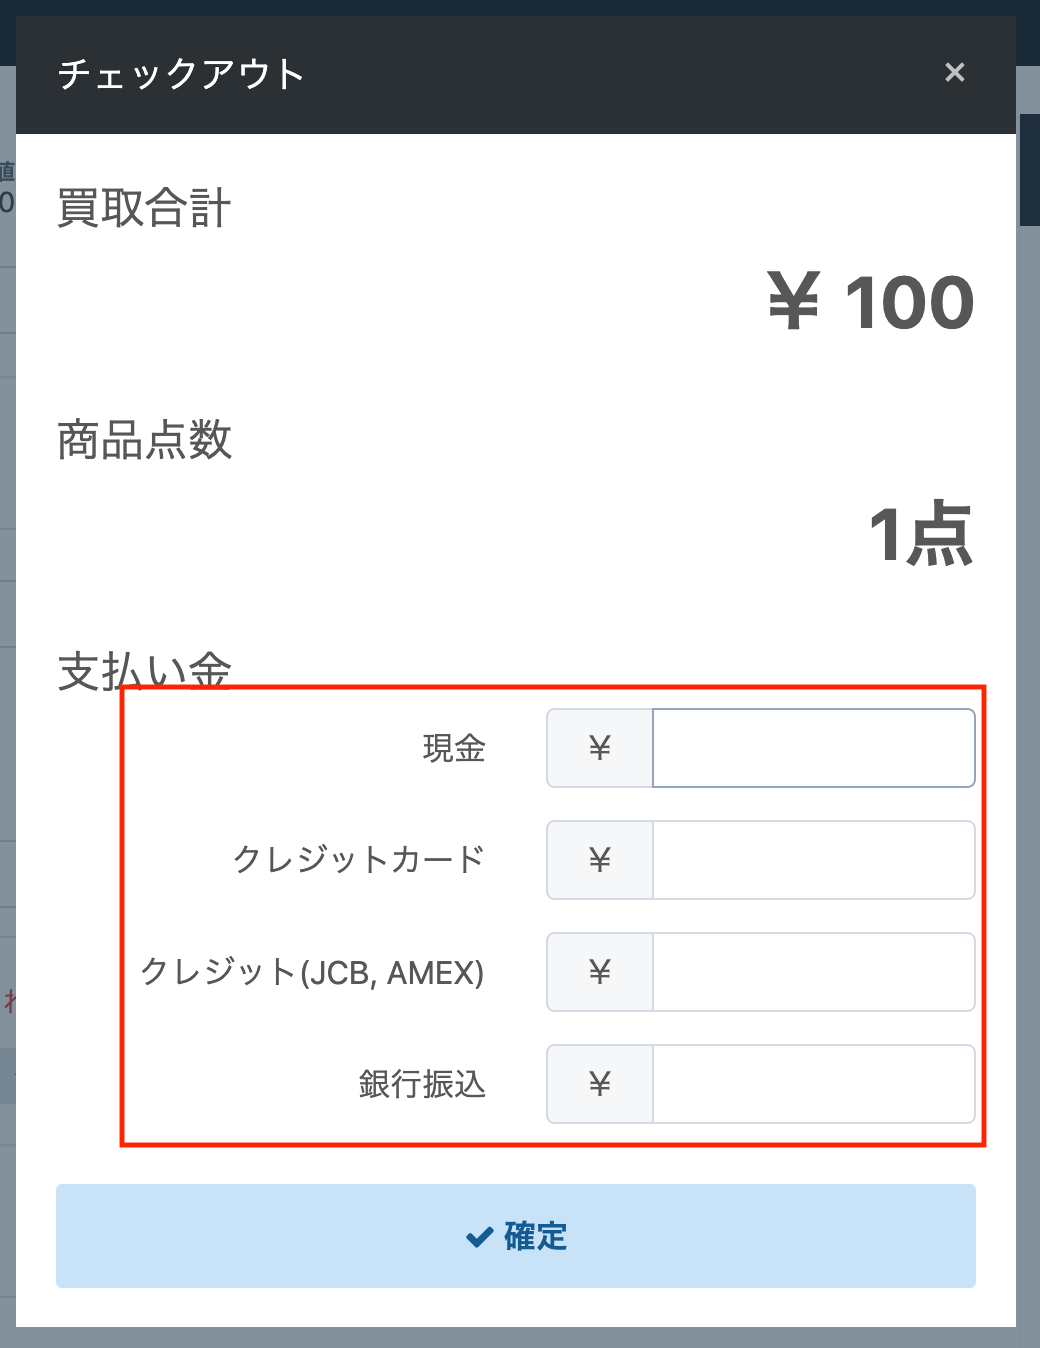Click the 現金 label
Viewport: 1040px width, 1348px height.
454,748
